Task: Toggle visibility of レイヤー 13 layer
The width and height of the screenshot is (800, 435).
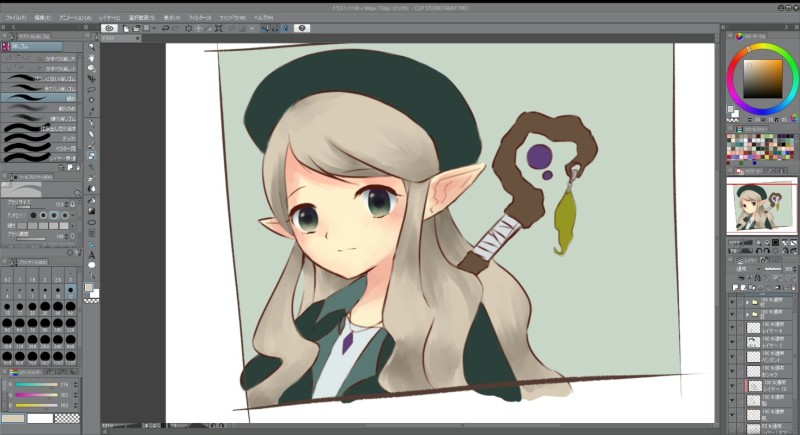Action: click(x=733, y=386)
